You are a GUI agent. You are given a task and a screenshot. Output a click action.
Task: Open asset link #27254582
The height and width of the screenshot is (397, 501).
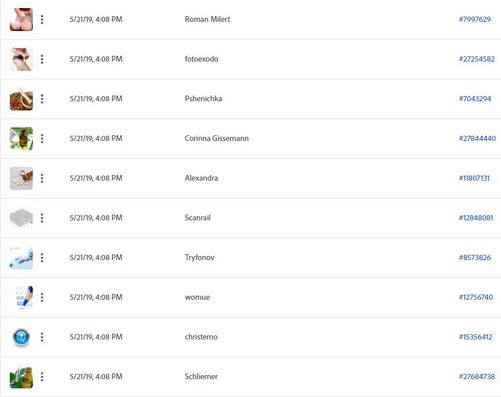(477, 59)
